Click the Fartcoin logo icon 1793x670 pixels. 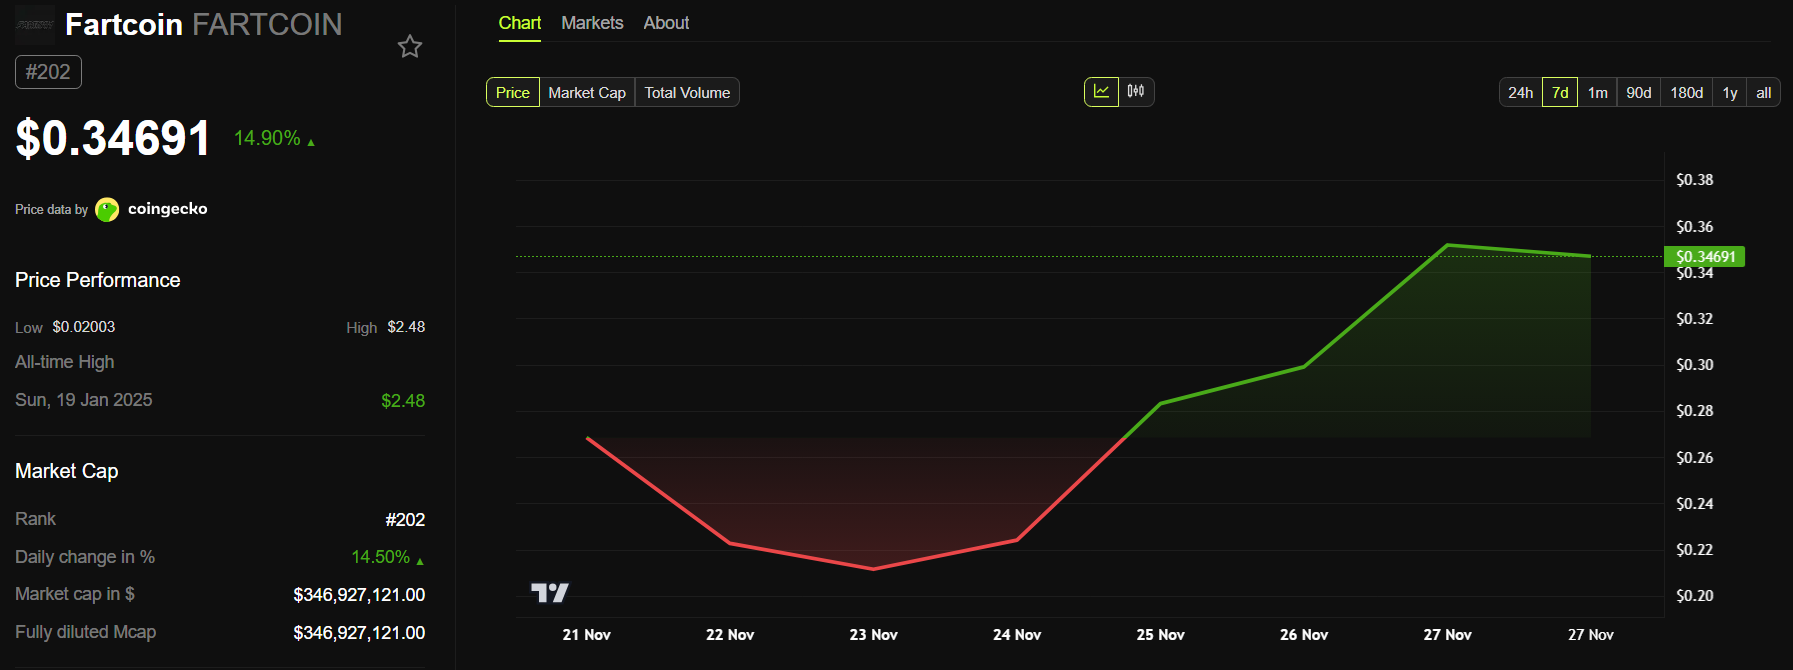coord(35,24)
